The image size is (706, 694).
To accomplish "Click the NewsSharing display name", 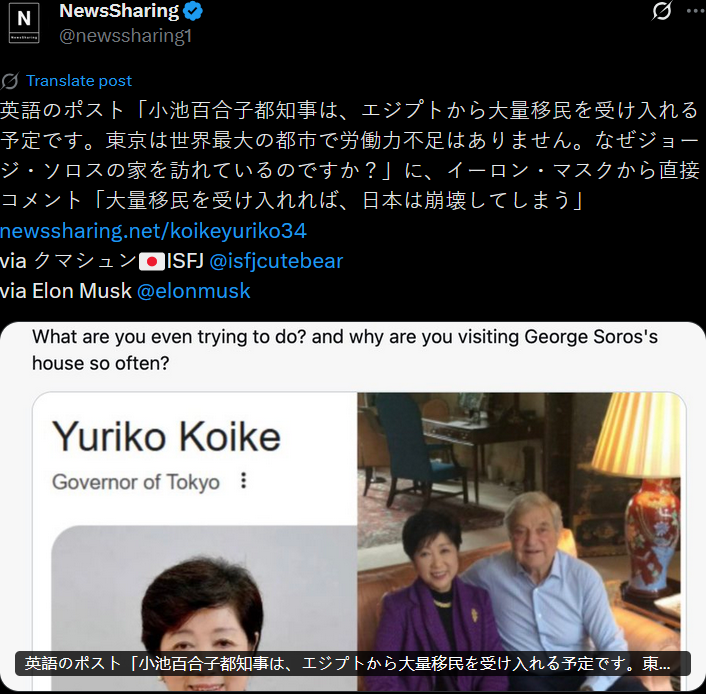I will (x=119, y=11).
